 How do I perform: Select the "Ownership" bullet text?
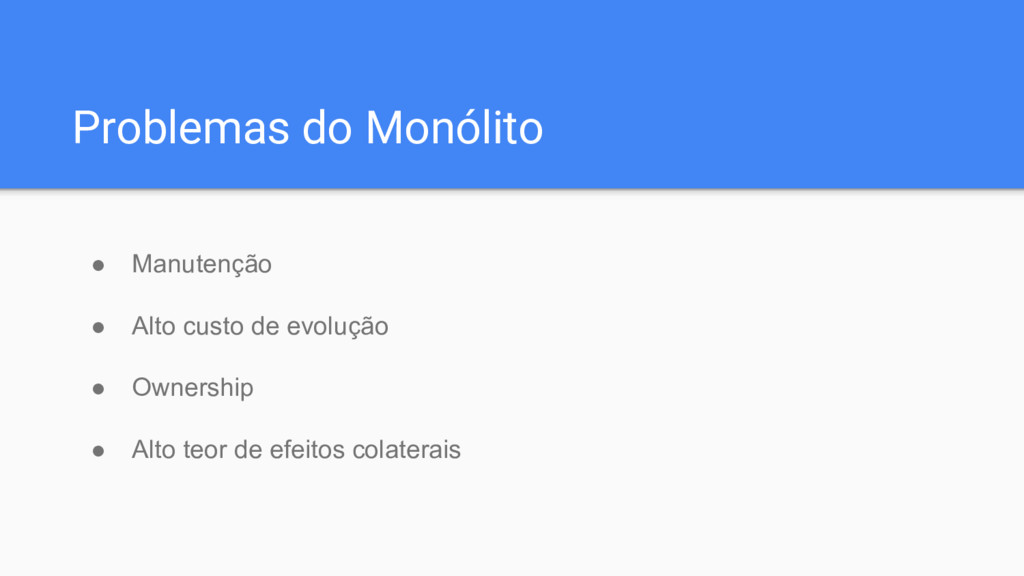[193, 388]
